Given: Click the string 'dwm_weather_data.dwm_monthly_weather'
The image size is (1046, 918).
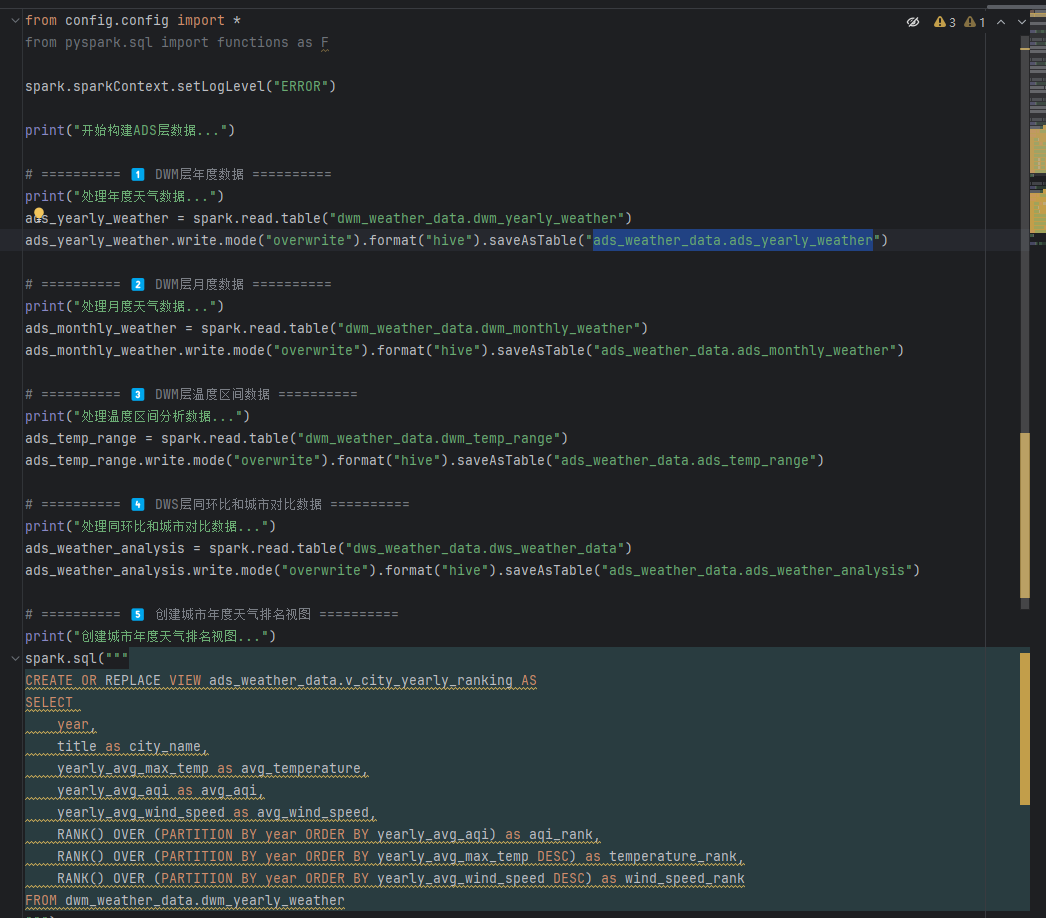Looking at the screenshot, I should pos(489,329).
